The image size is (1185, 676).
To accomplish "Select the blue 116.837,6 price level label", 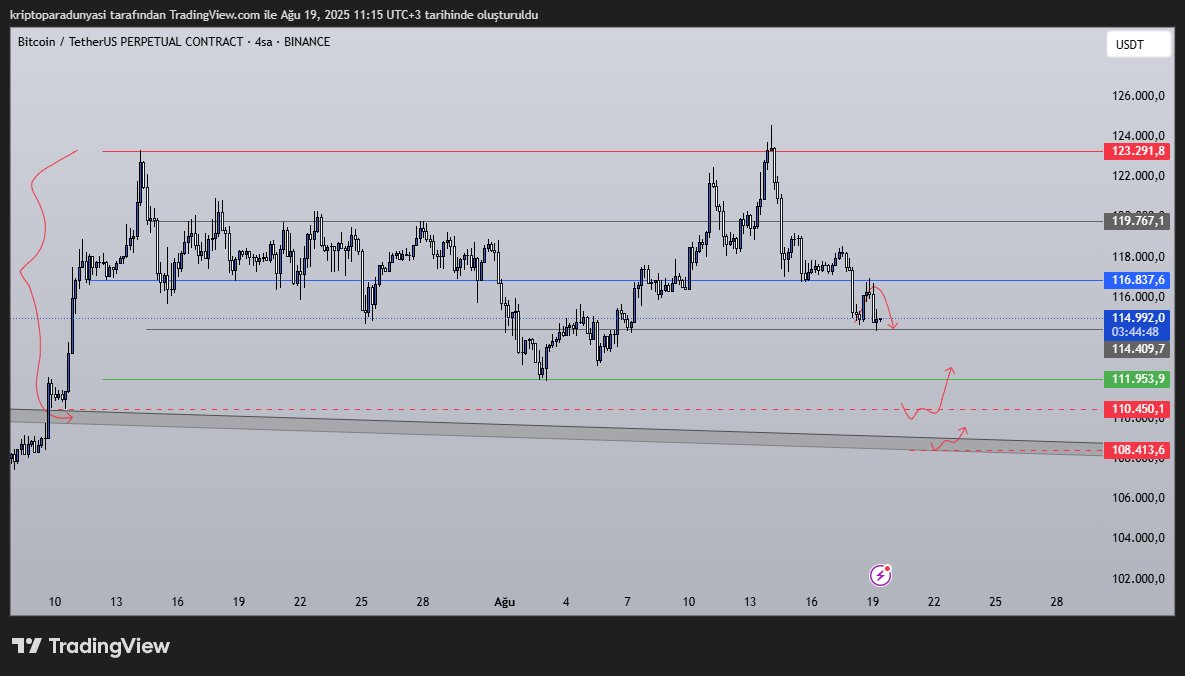I will point(1138,281).
